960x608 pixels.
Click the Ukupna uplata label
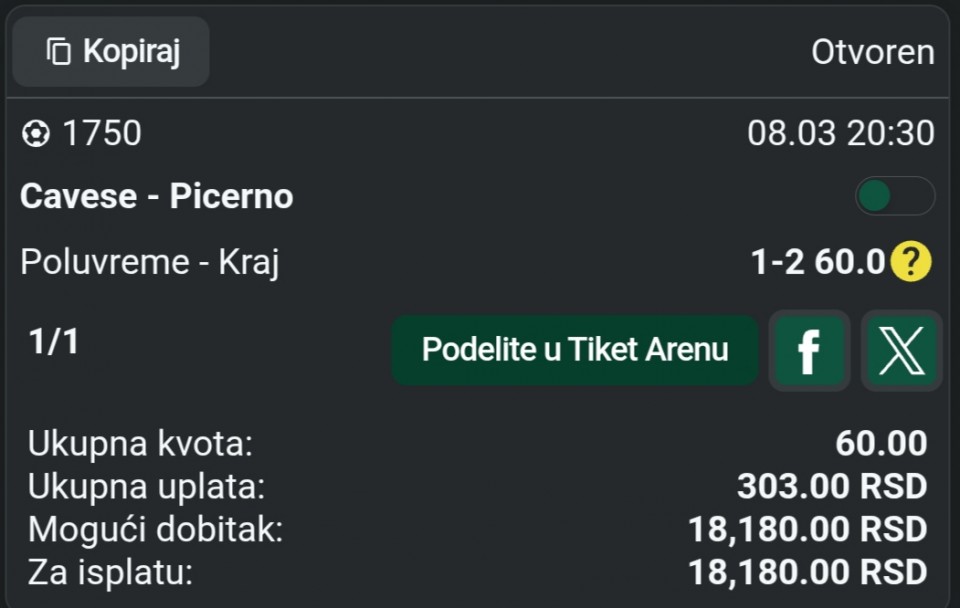(146, 487)
